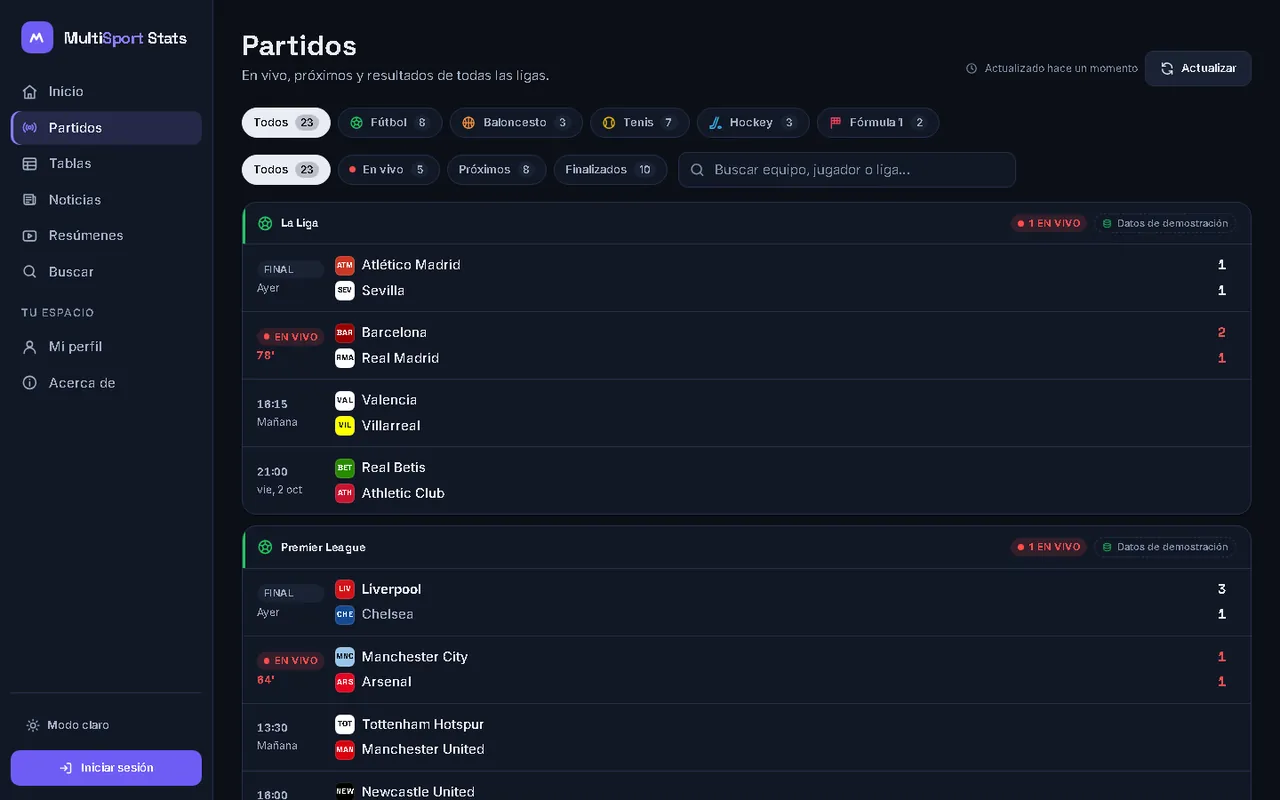Open Buscar in the sidebar
Image resolution: width=1280 pixels, height=800 pixels.
click(106, 272)
